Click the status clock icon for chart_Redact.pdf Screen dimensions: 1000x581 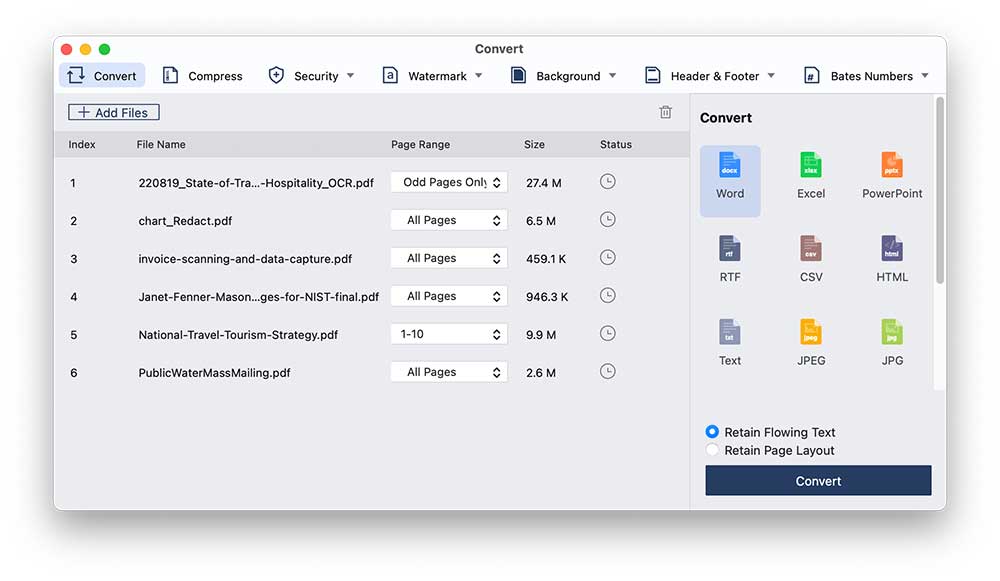point(607,220)
